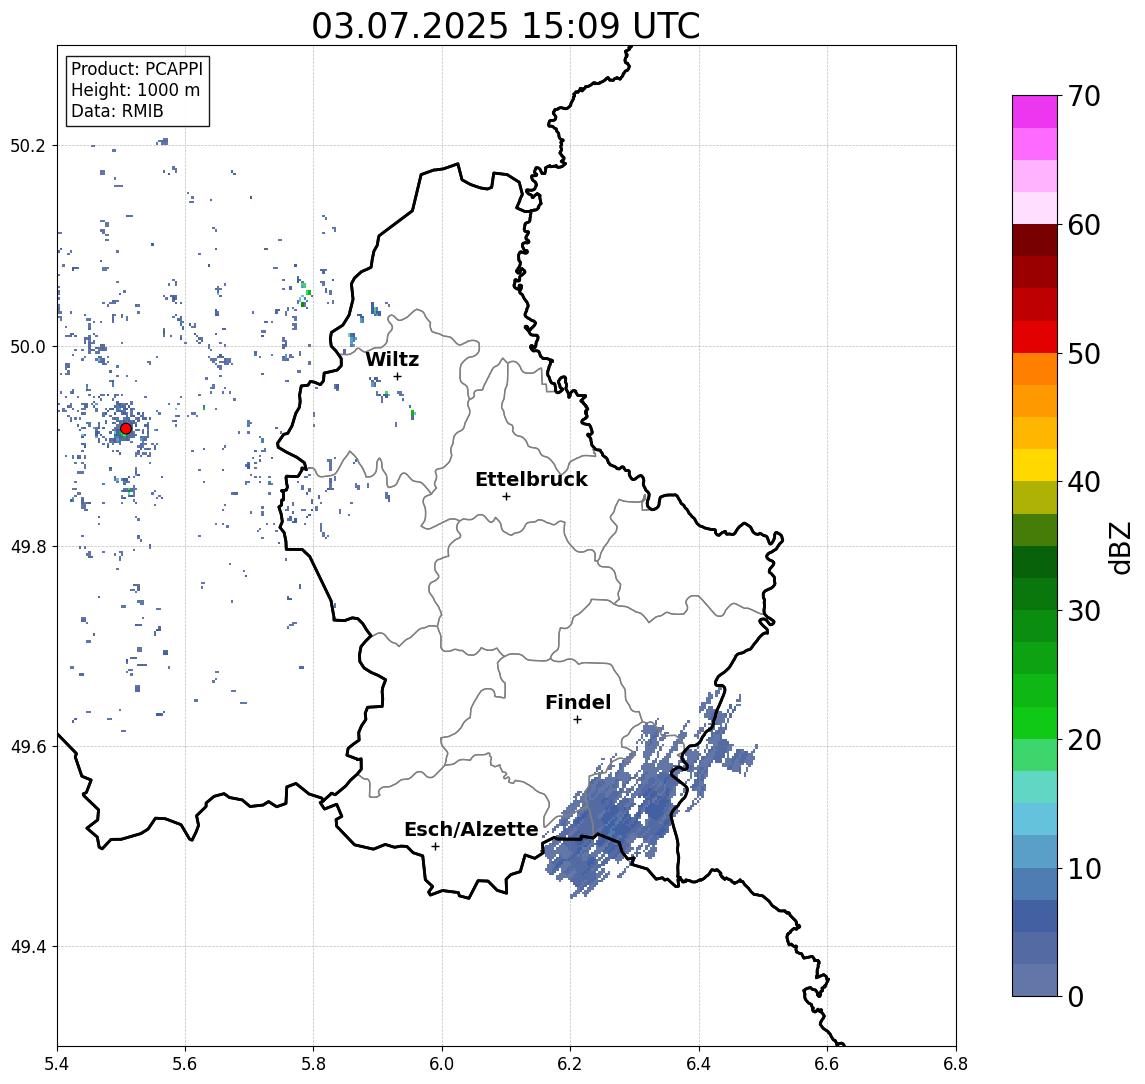Click the red radar site marker
The width and height of the screenshot is (1145, 1084).
pos(126,428)
